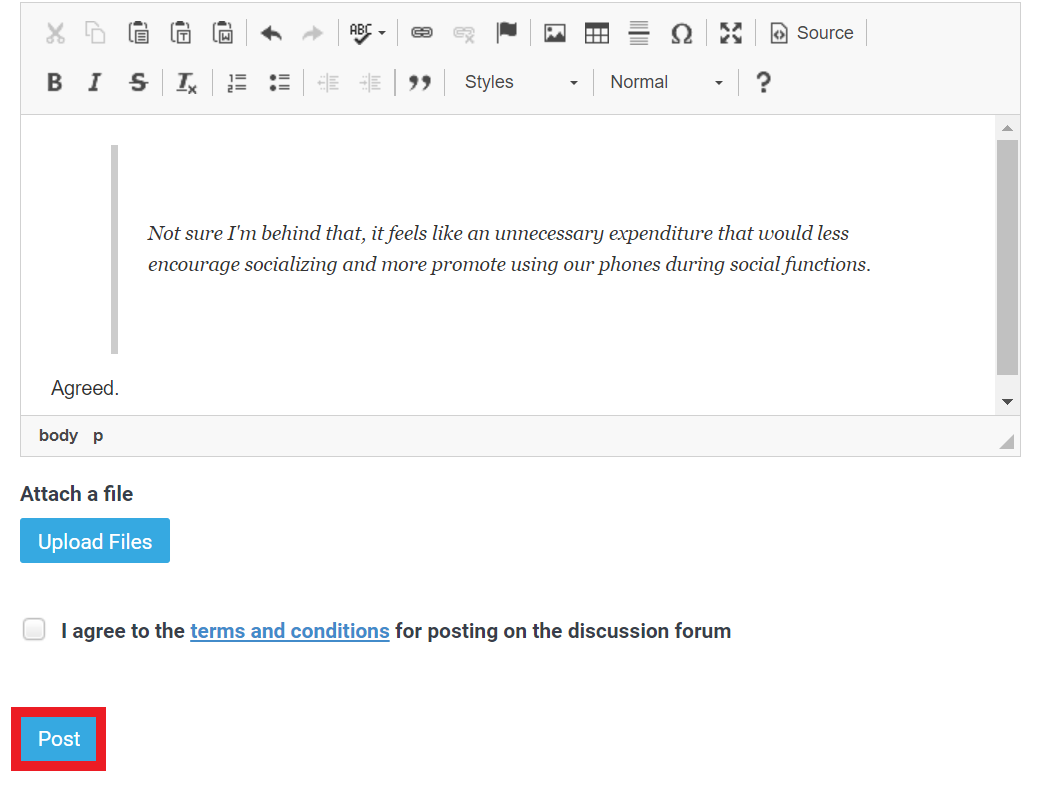This screenshot has height=792, width=1048.
Task: Insert a link with the chain icon
Action: (x=421, y=33)
